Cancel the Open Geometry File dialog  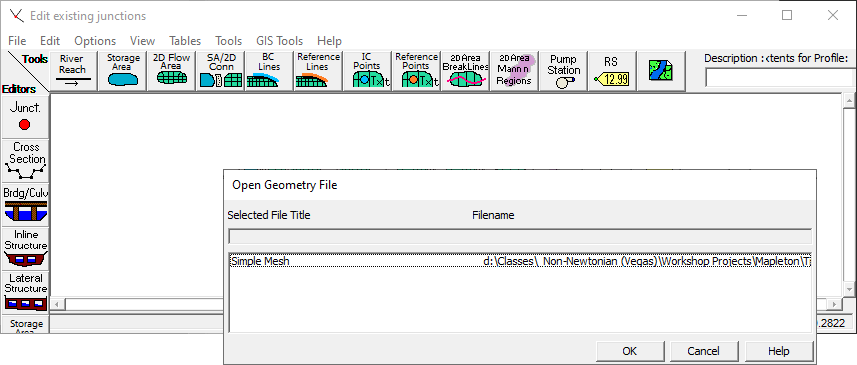tap(704, 351)
